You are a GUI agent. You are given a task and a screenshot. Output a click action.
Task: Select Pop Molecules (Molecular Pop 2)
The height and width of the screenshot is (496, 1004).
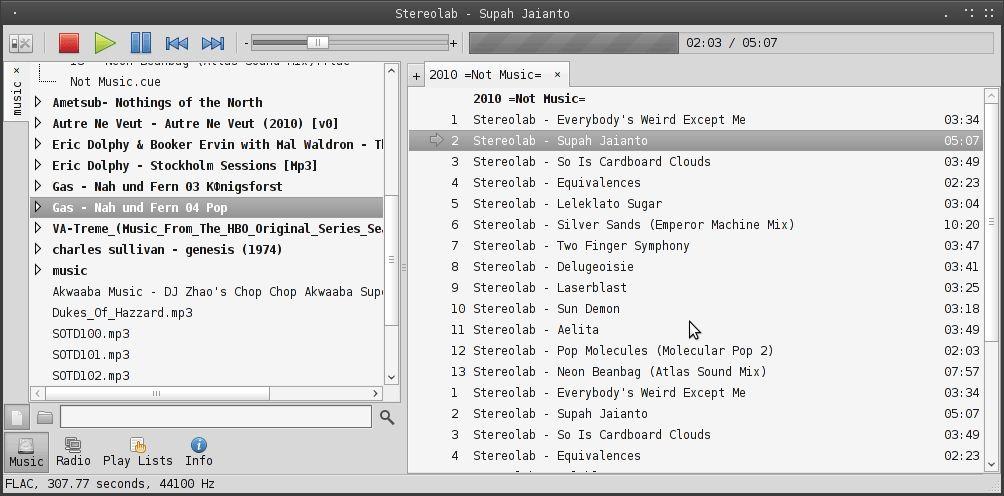pyautogui.click(x=695, y=351)
